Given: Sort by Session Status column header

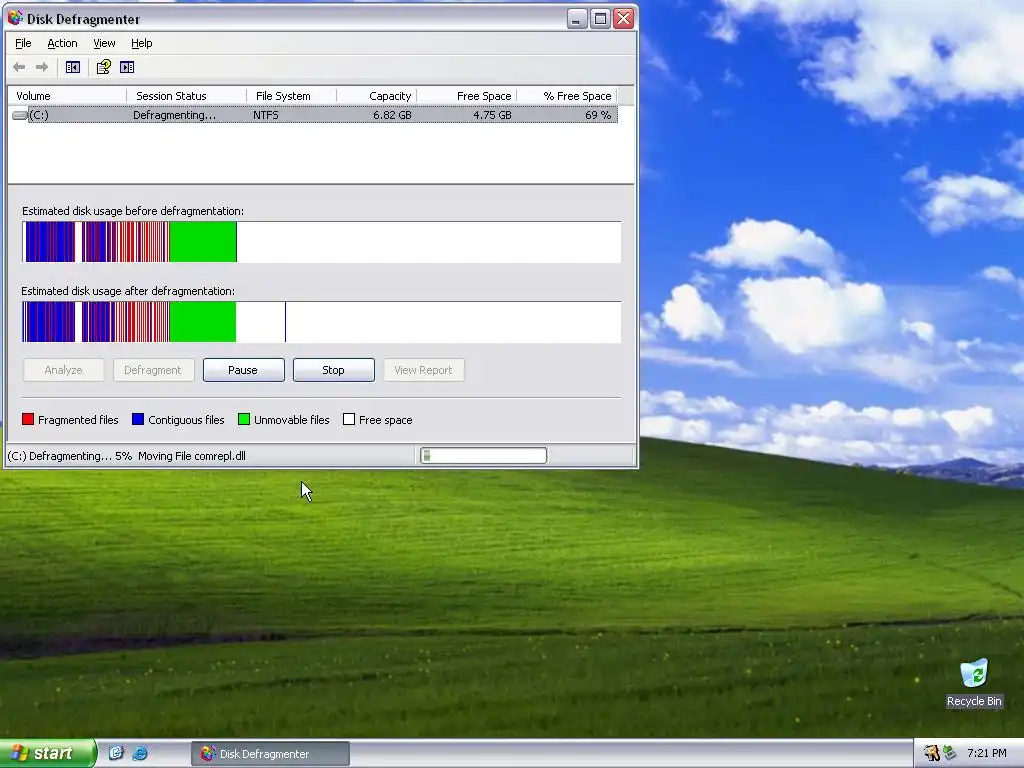Looking at the screenshot, I should point(187,96).
